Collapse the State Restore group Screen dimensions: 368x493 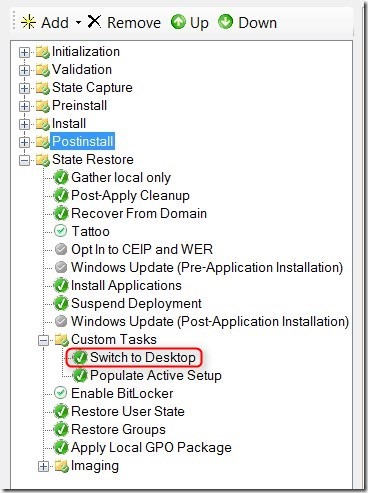(x=24, y=160)
